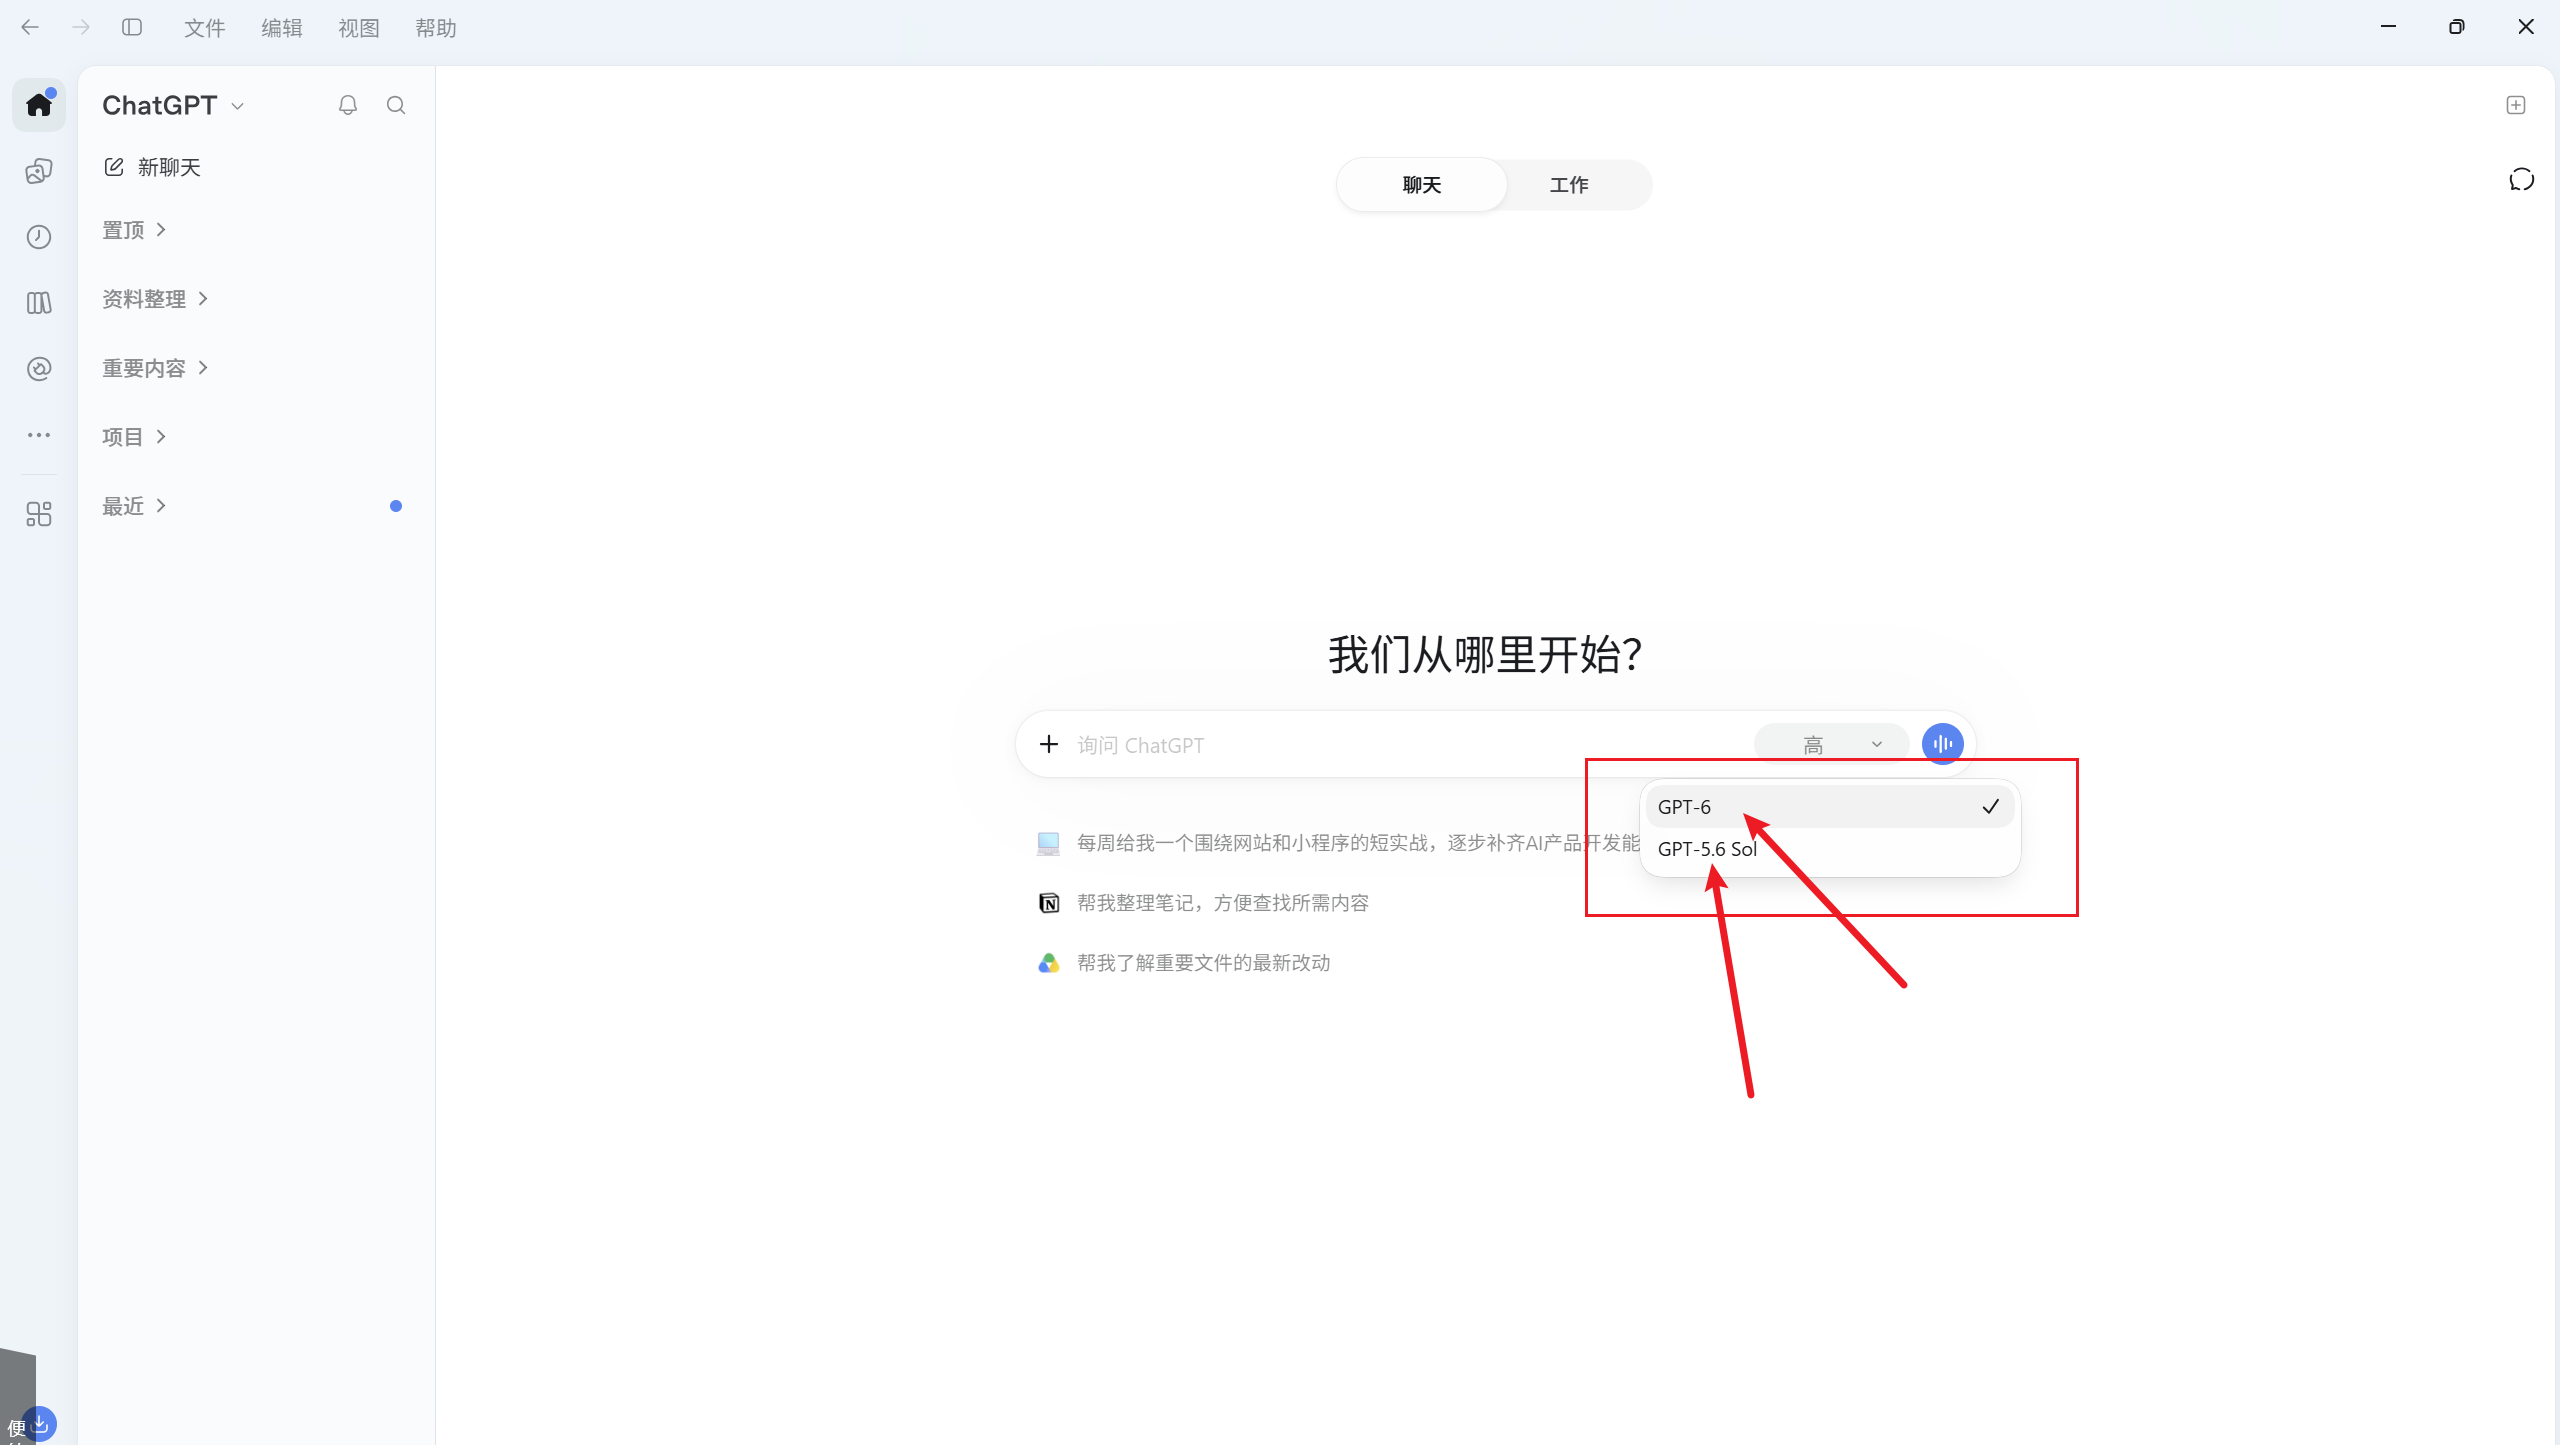This screenshot has height=1445, width=2560.
Task: Open the ChatGPT workspace name dropdown
Action: pos(173,105)
